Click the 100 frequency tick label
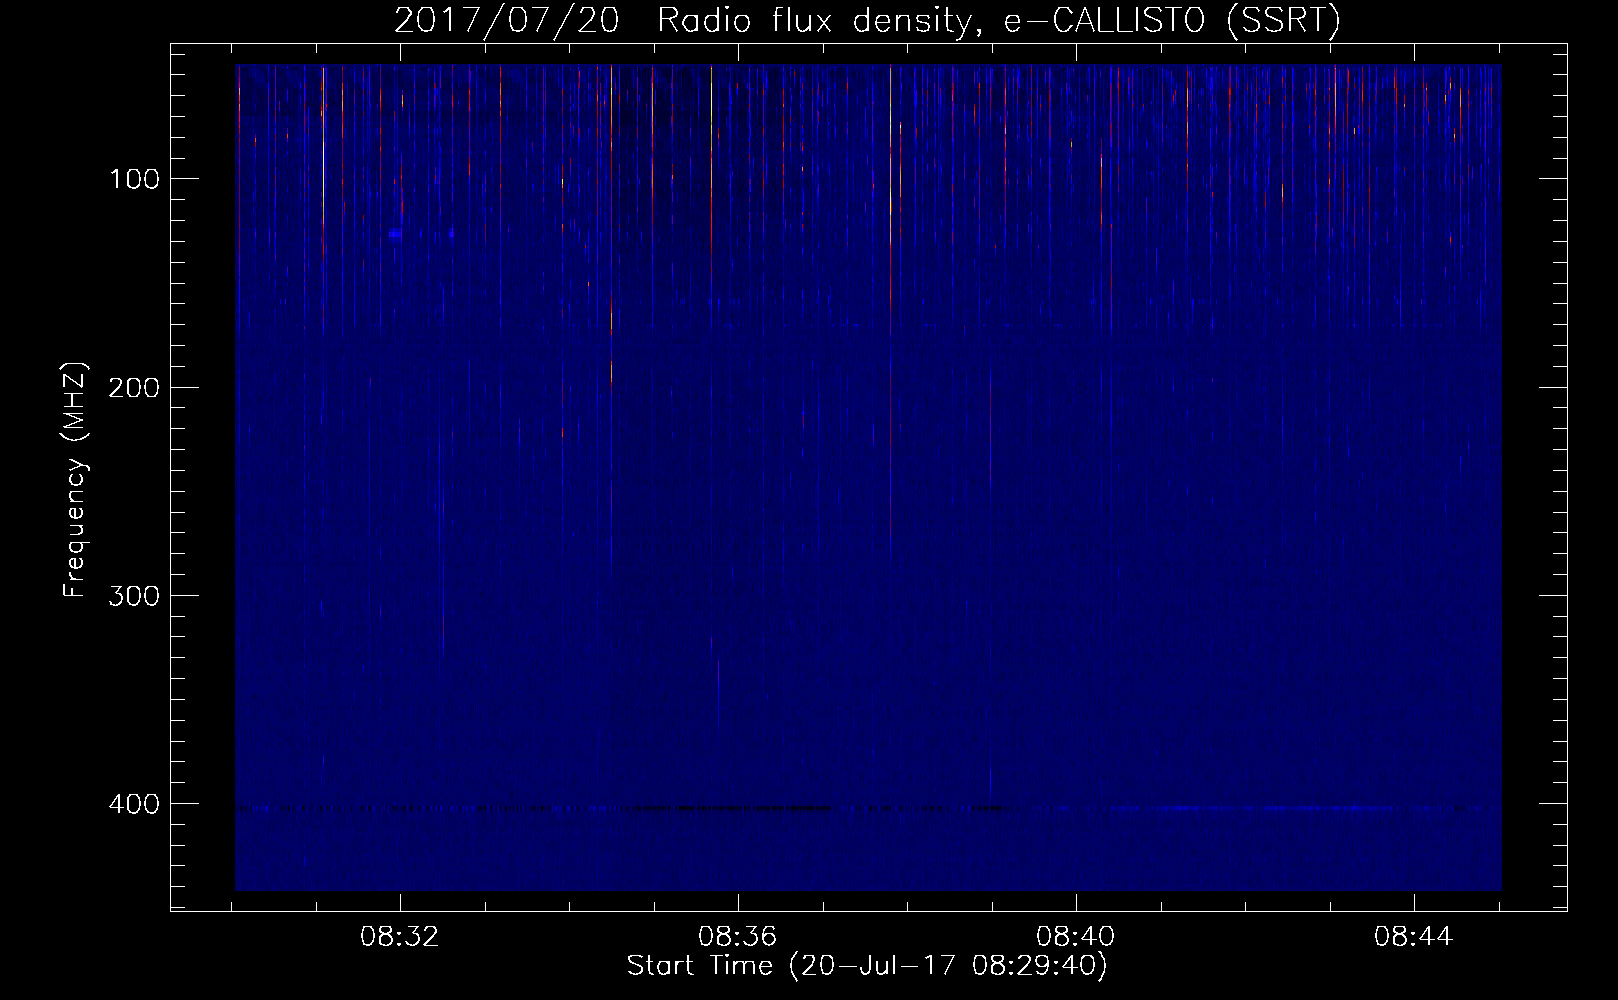The height and width of the screenshot is (1000, 1618). 134,179
